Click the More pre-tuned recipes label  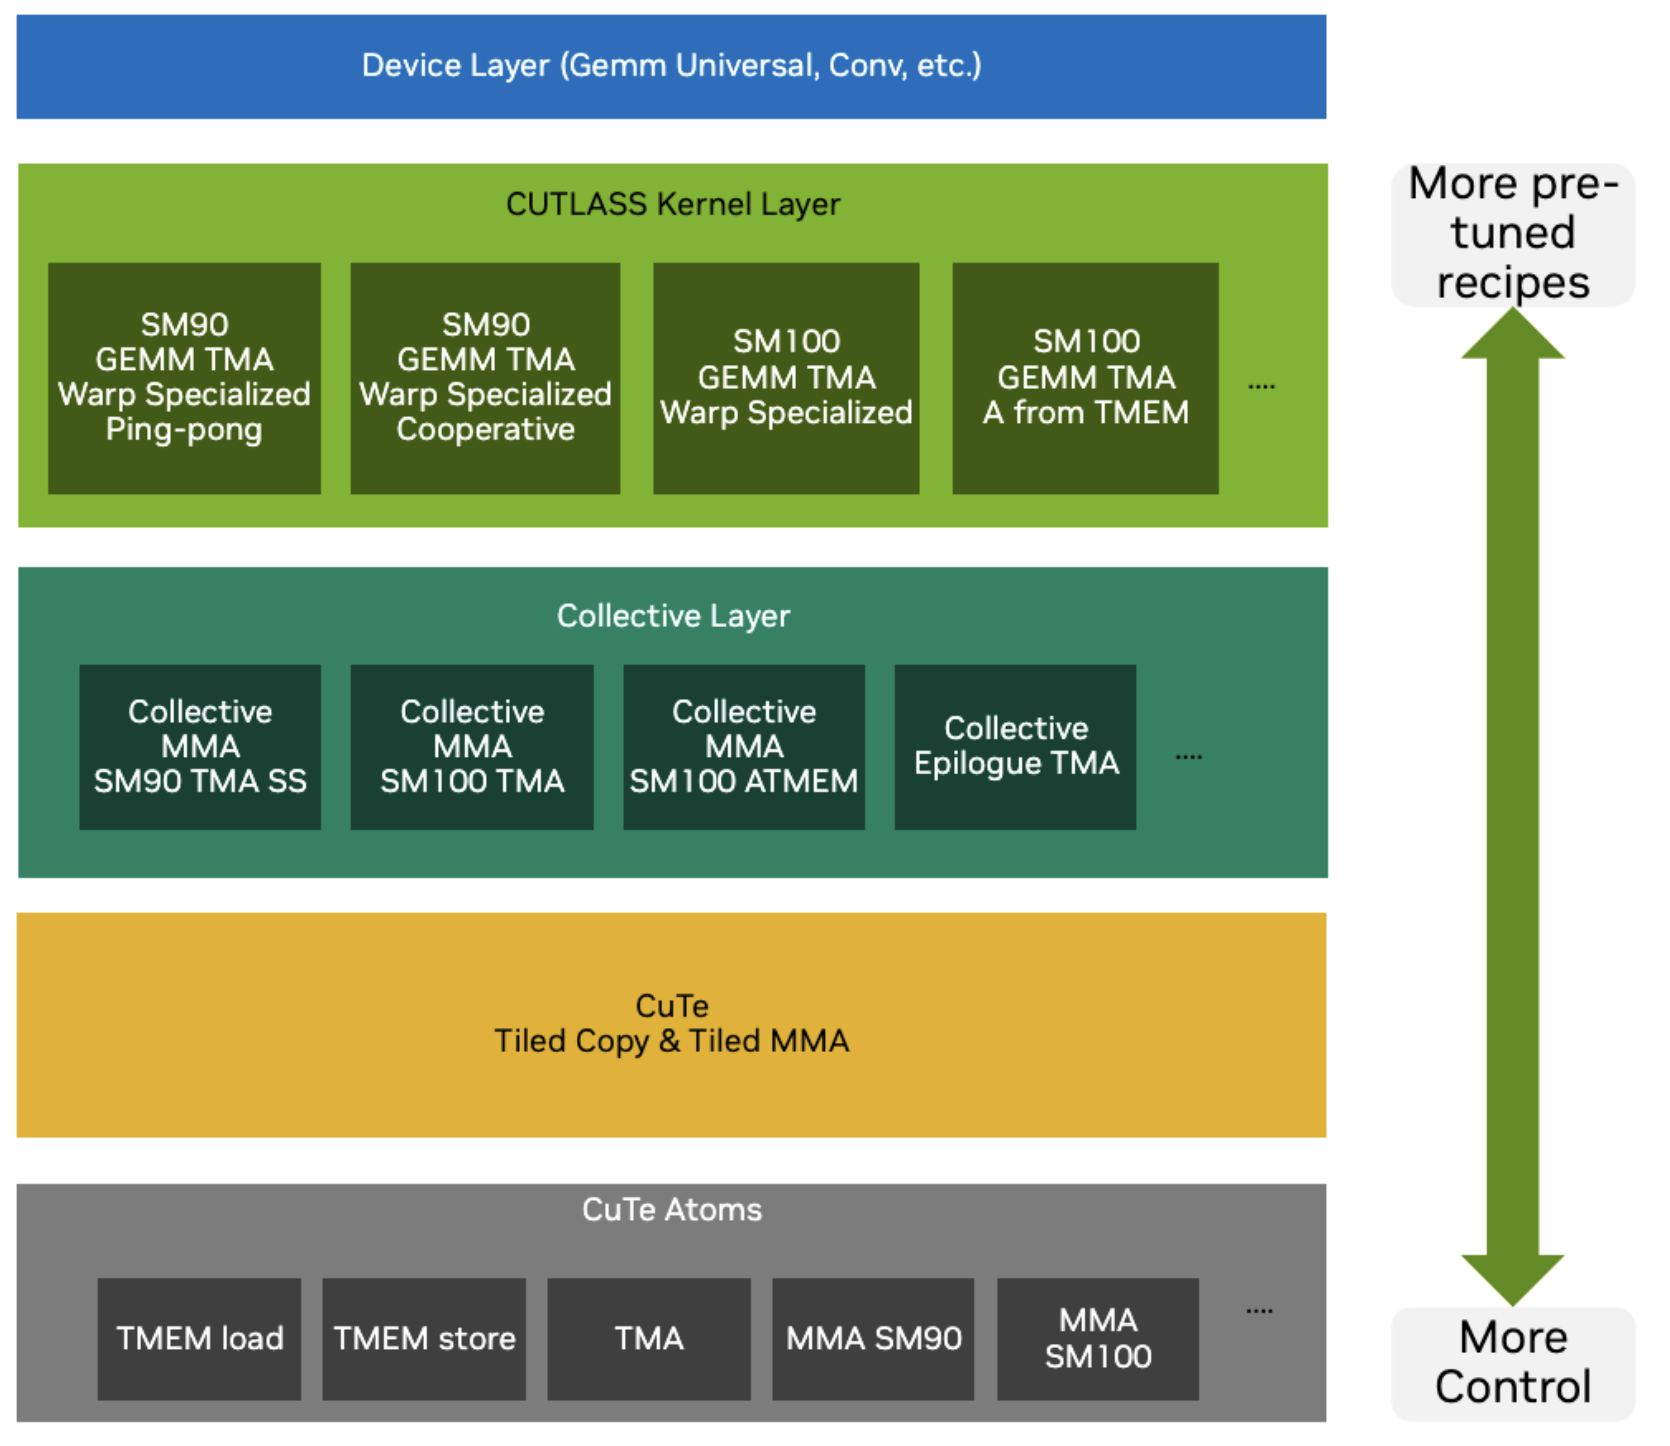point(1512,232)
